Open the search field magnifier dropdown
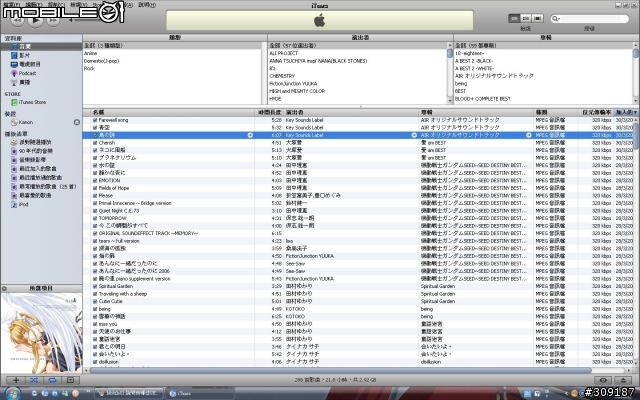Viewport: 640px width, 400px height. tap(556, 18)
